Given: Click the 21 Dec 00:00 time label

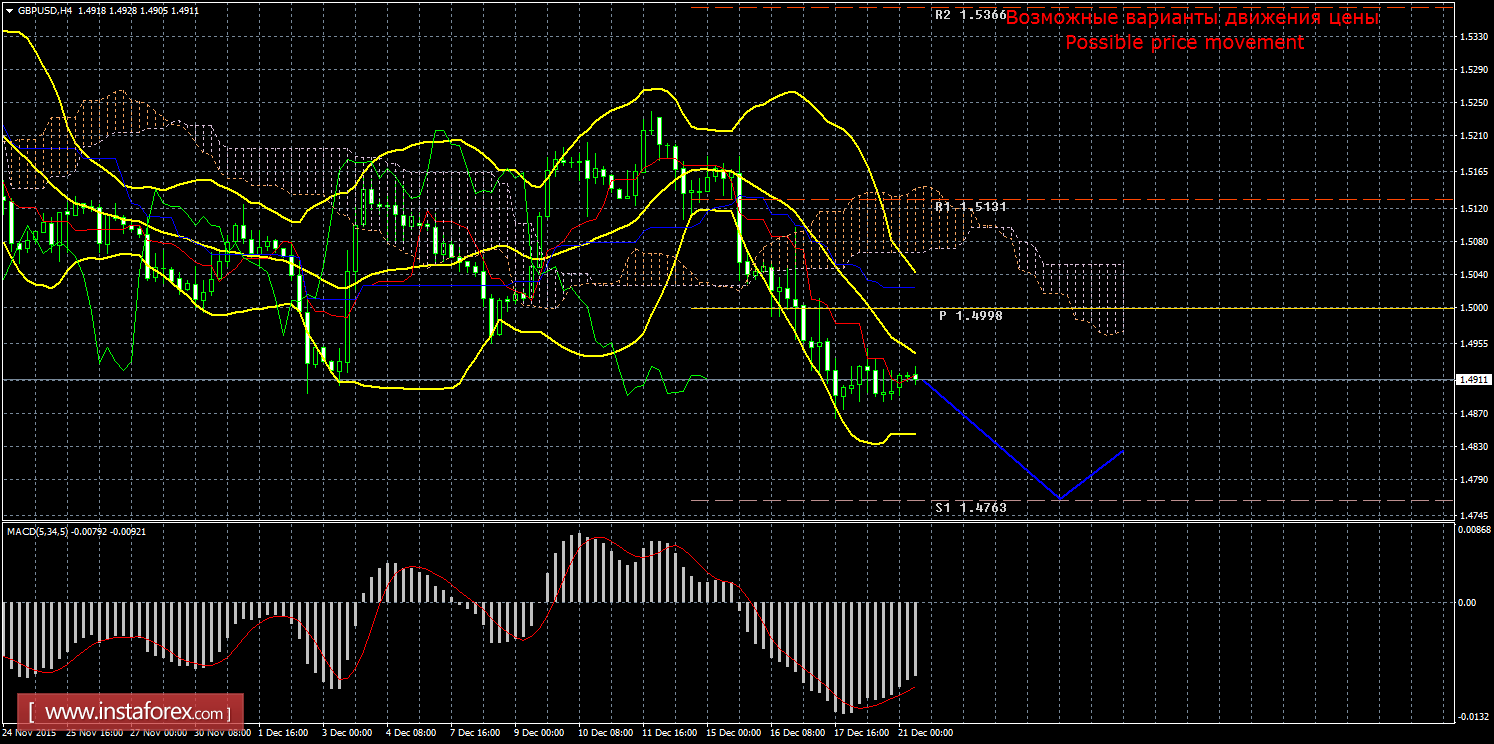Looking at the screenshot, I should (925, 733).
